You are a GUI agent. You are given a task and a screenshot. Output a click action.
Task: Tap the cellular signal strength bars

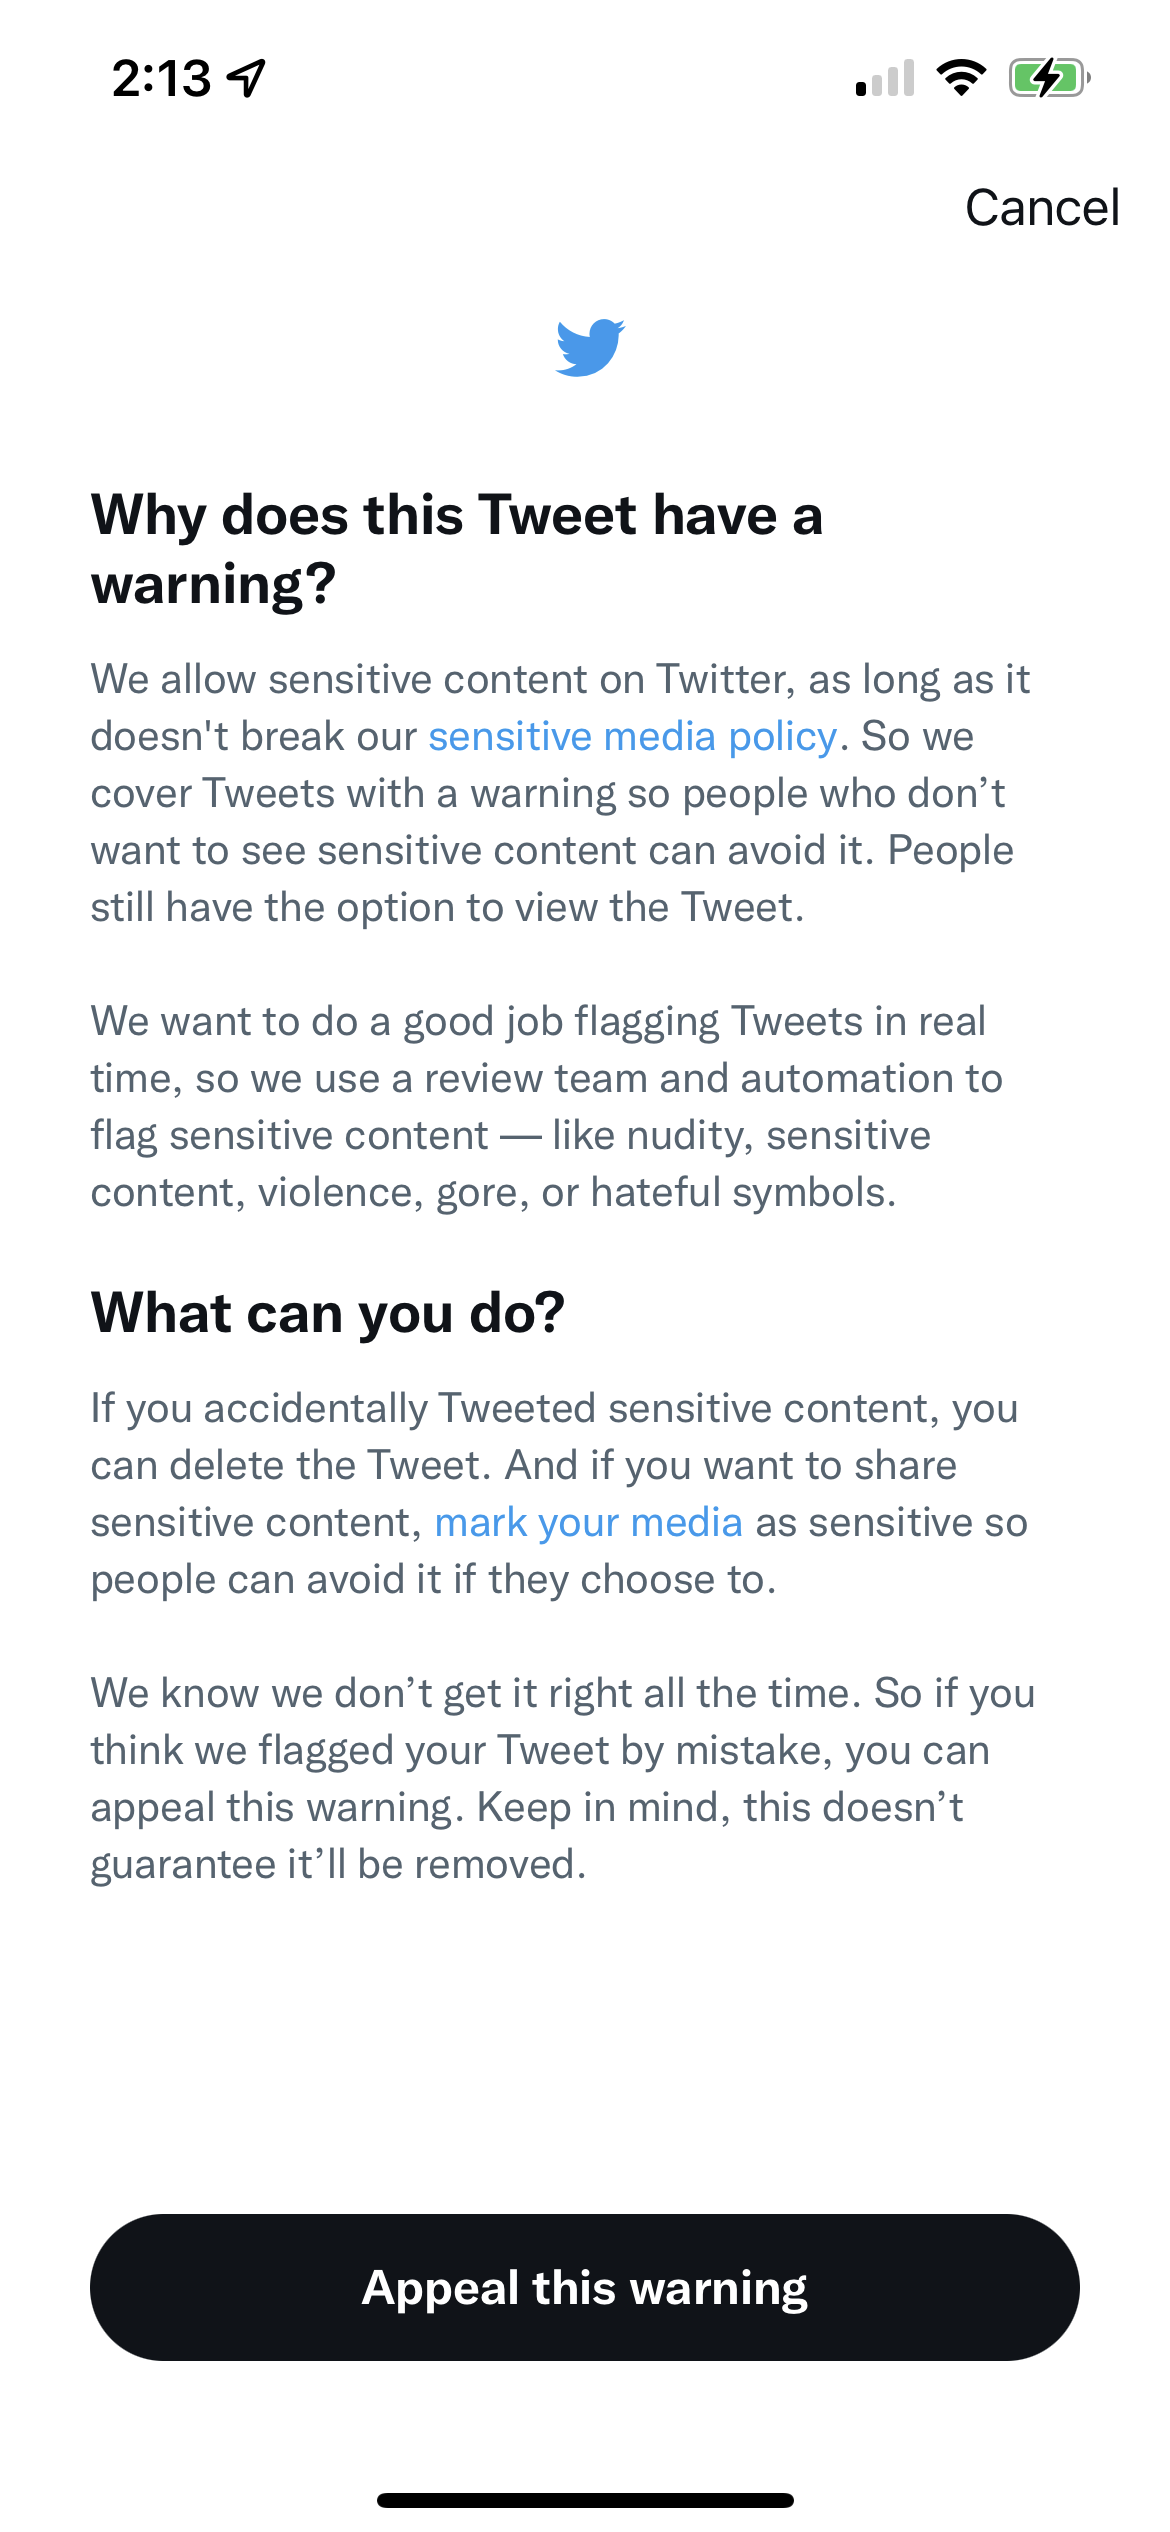click(885, 78)
